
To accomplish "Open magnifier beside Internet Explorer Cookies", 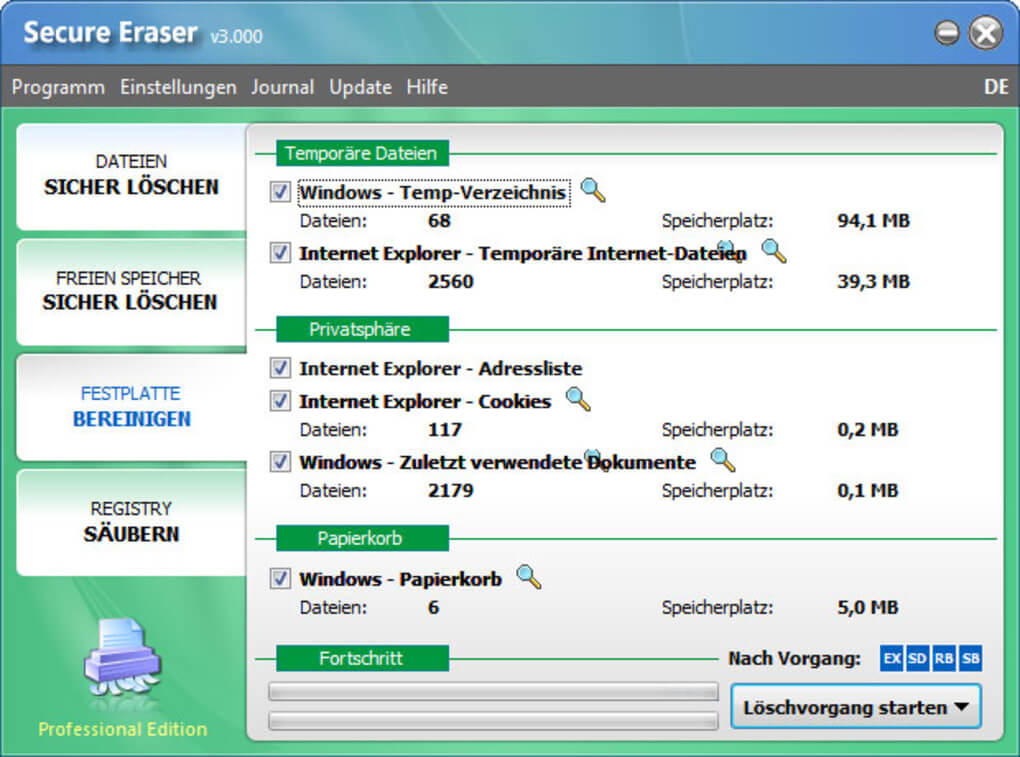I will [x=578, y=400].
